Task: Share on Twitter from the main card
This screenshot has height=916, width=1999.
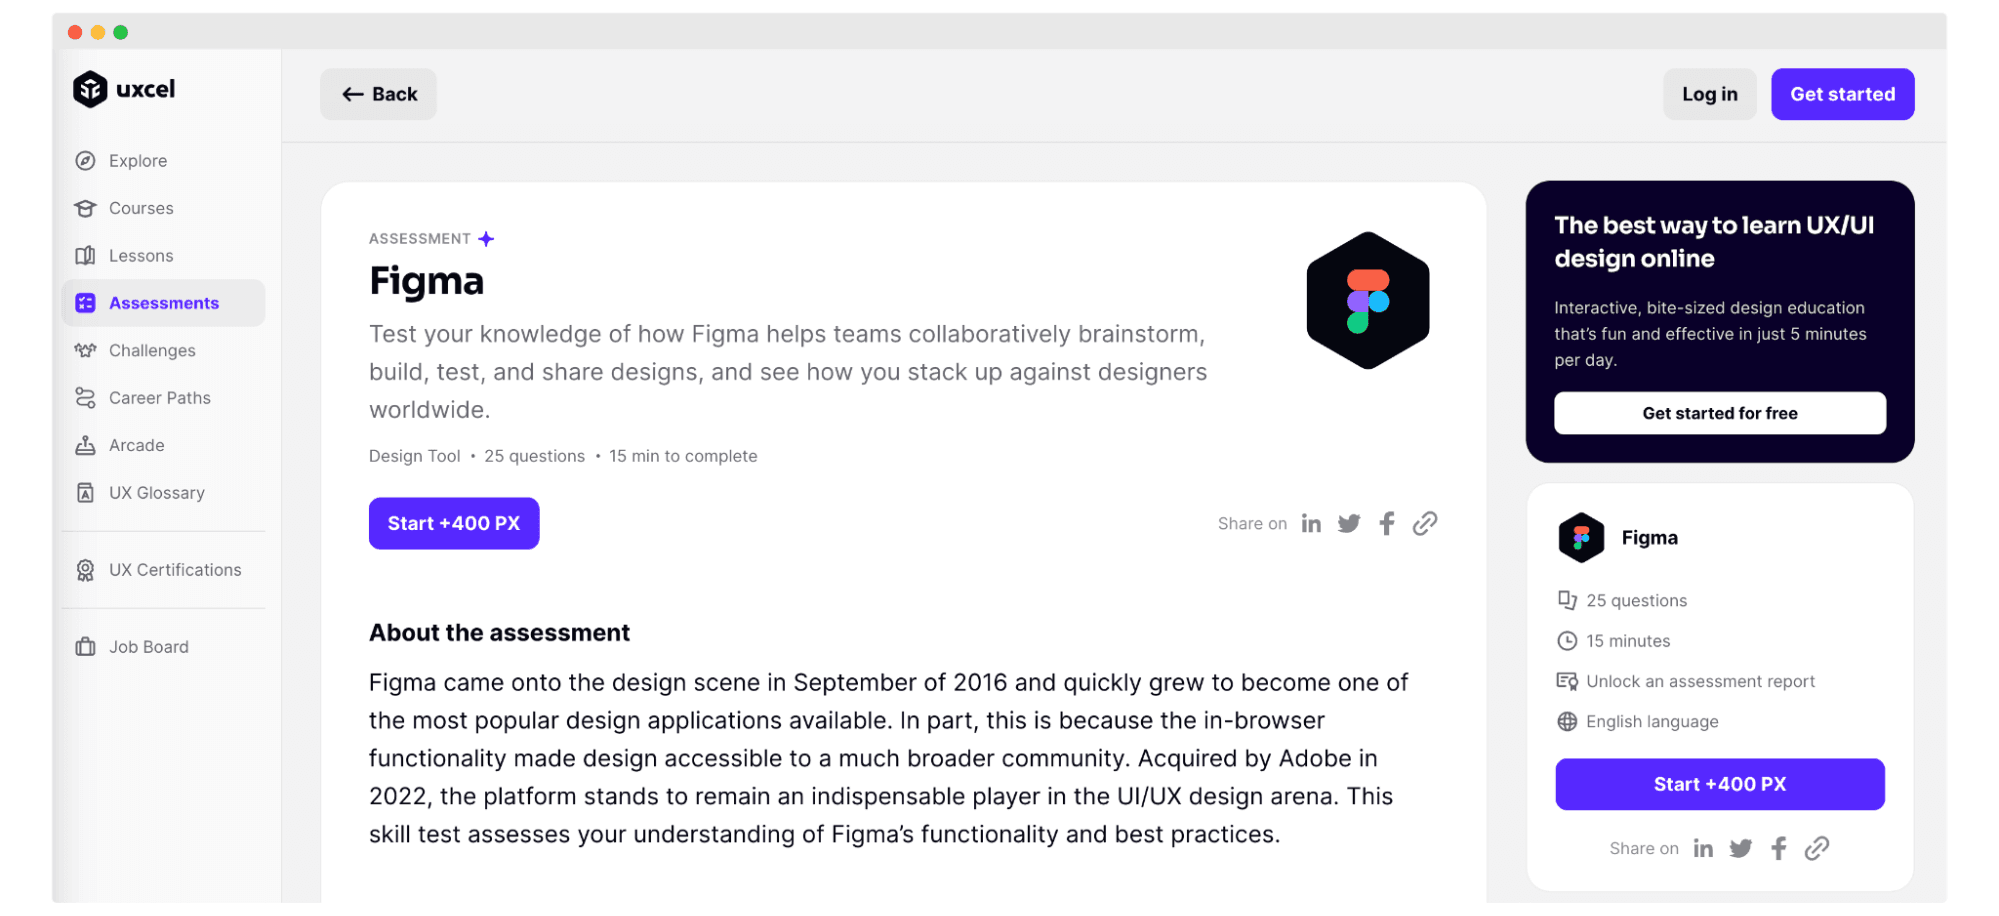Action: click(x=1348, y=524)
